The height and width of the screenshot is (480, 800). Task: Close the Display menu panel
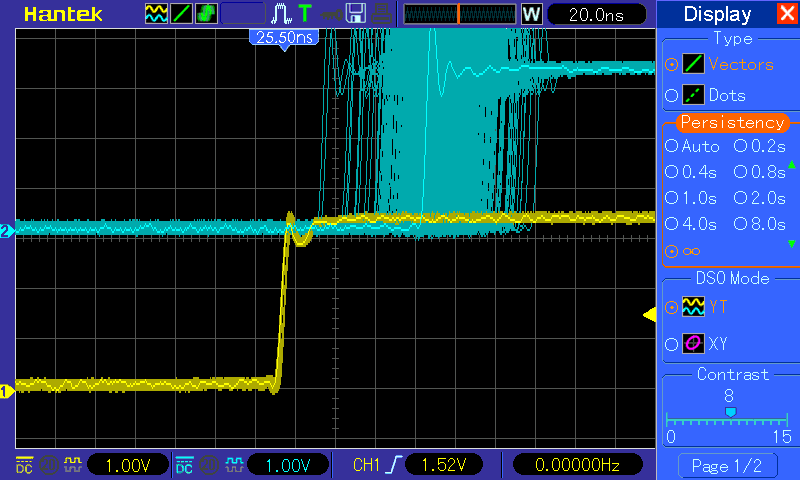(787, 13)
